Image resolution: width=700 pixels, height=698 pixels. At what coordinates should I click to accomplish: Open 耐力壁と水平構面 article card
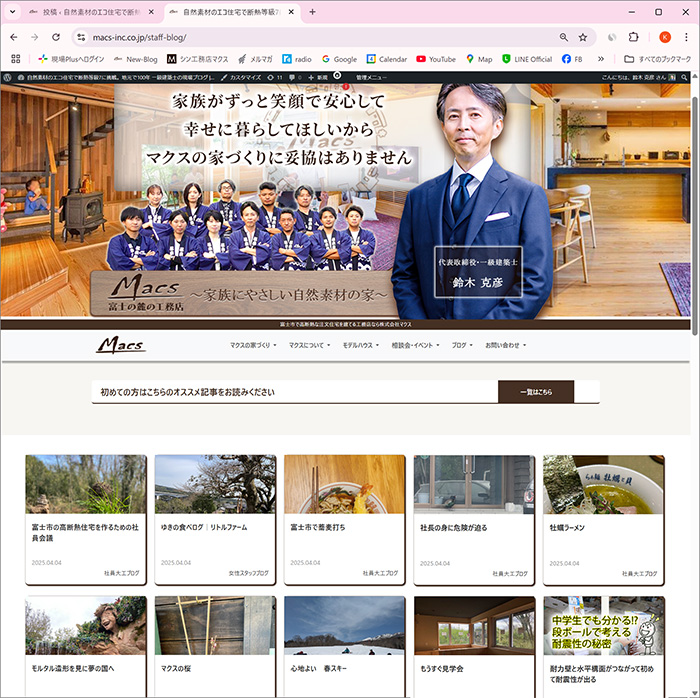coord(604,646)
